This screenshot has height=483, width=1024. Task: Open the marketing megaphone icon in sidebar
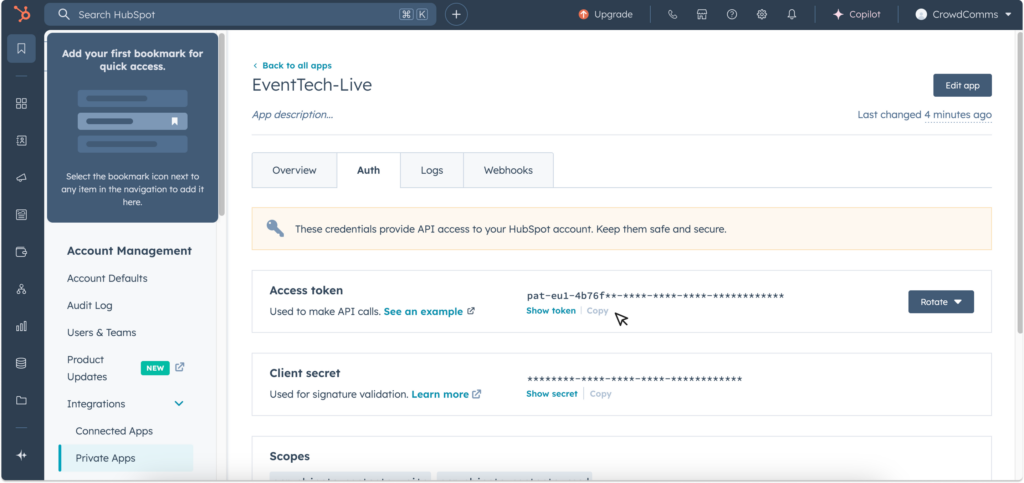click(x=21, y=177)
